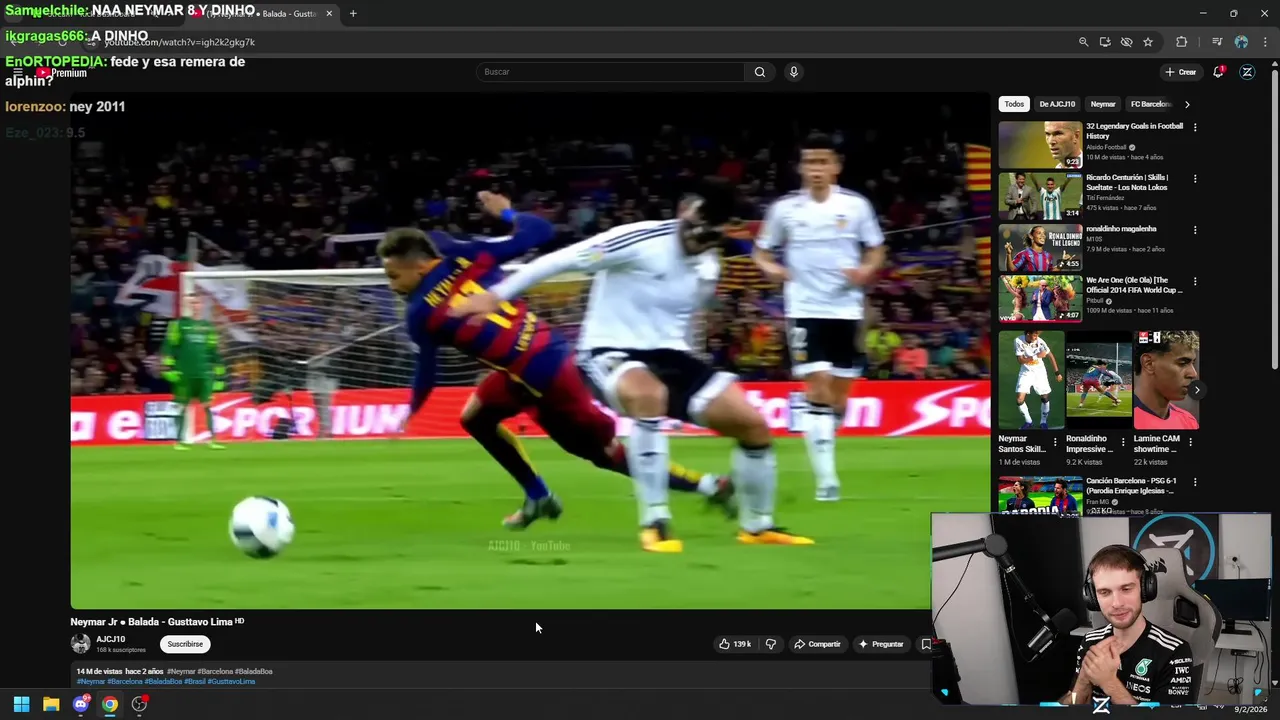Close the Neymar Jr Balada tab
Screen dimensions: 1280x720
tap(329, 14)
